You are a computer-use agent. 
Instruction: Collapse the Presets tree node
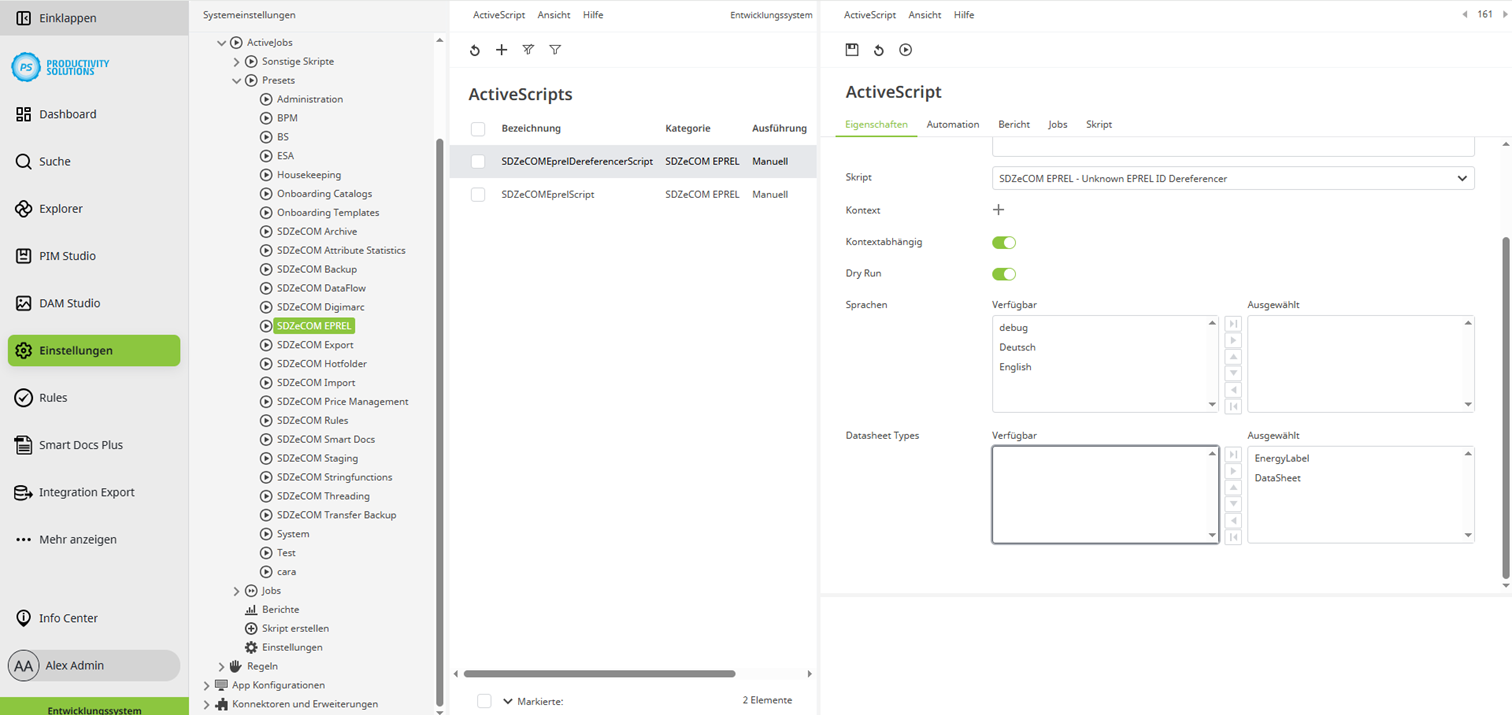pos(236,80)
